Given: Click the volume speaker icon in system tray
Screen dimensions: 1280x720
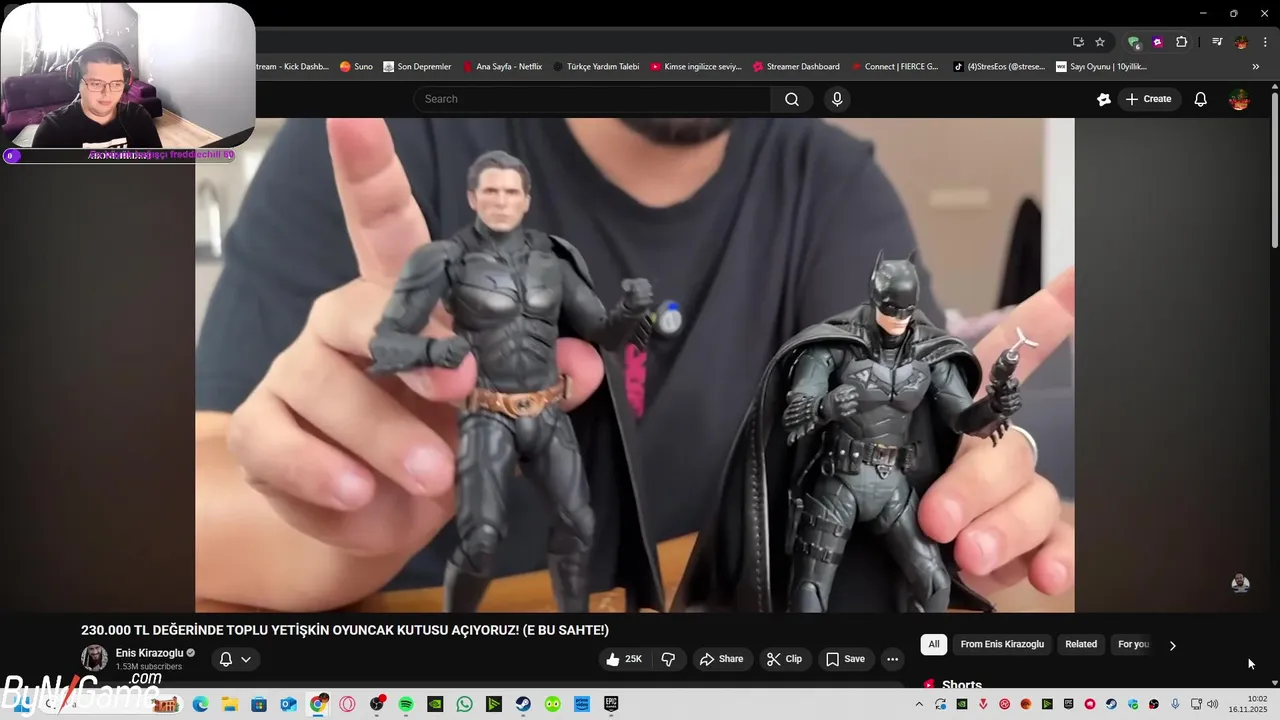Looking at the screenshot, I should click(x=1213, y=704).
